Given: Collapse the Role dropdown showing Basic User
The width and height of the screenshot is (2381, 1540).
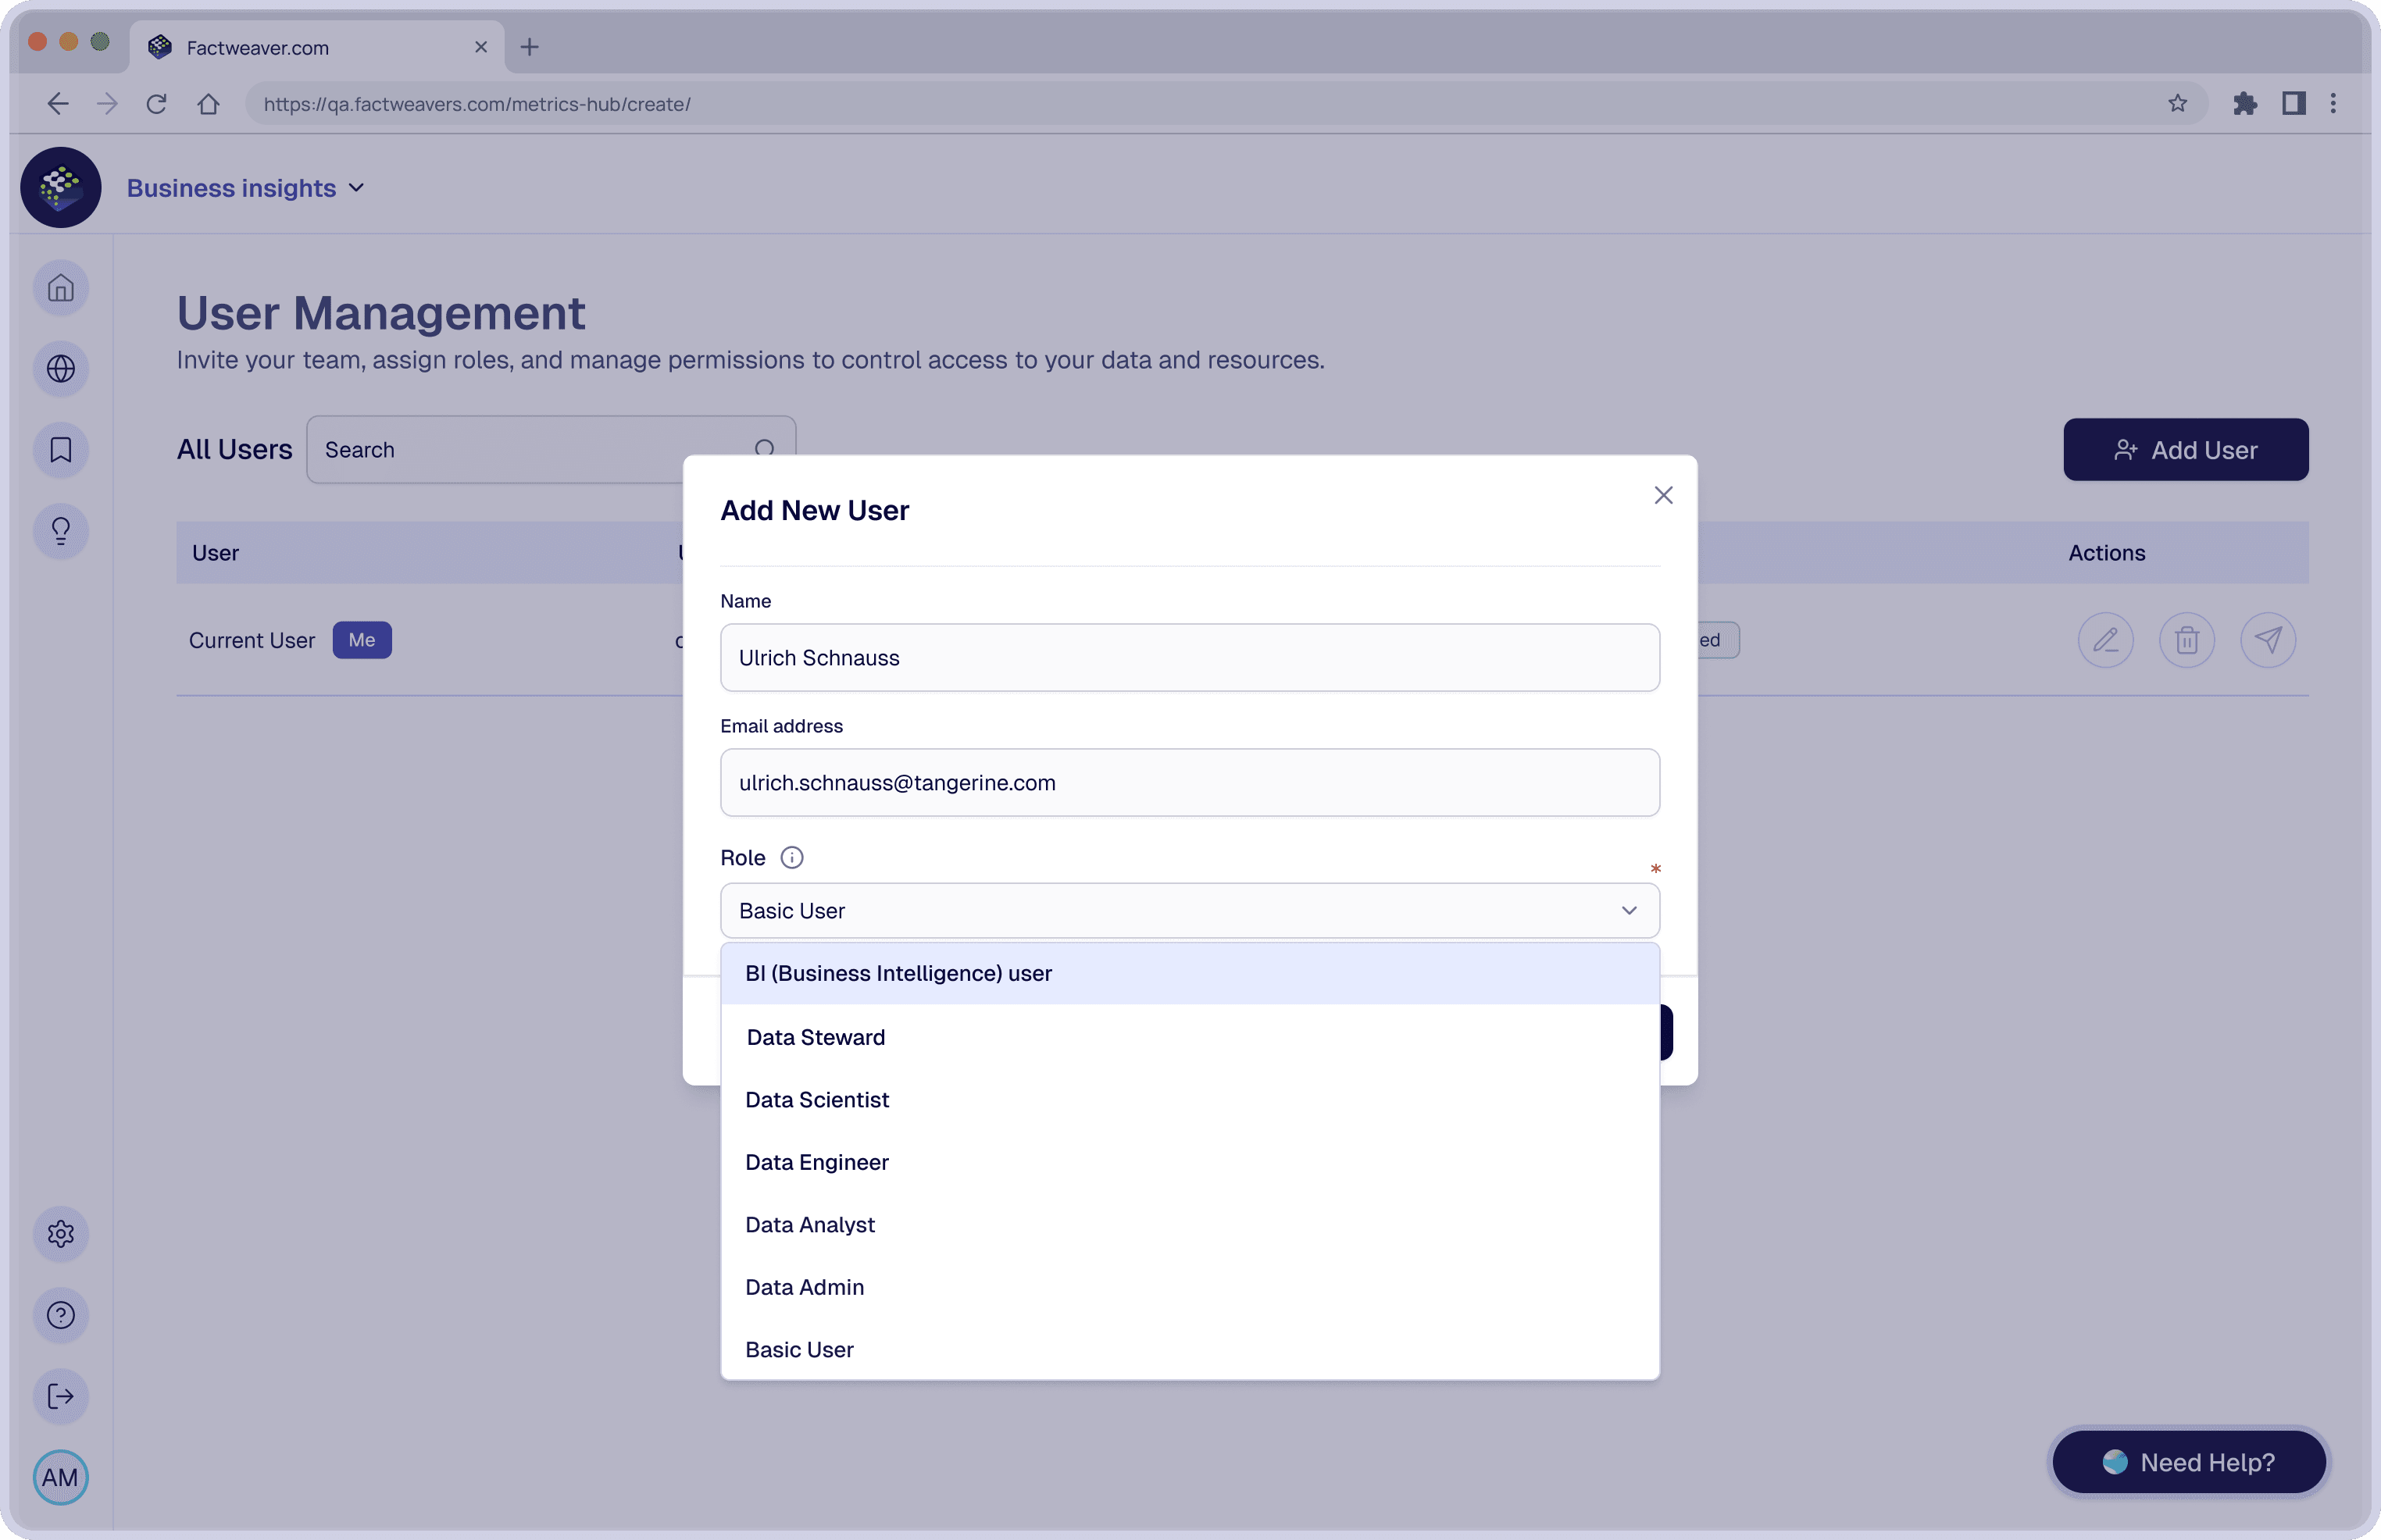Looking at the screenshot, I should [1189, 911].
